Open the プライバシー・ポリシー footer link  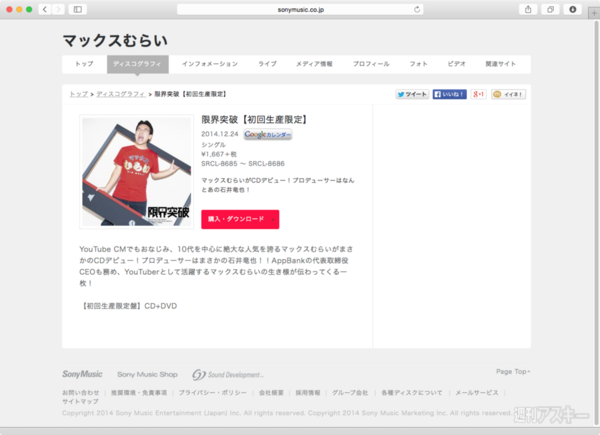(213, 393)
